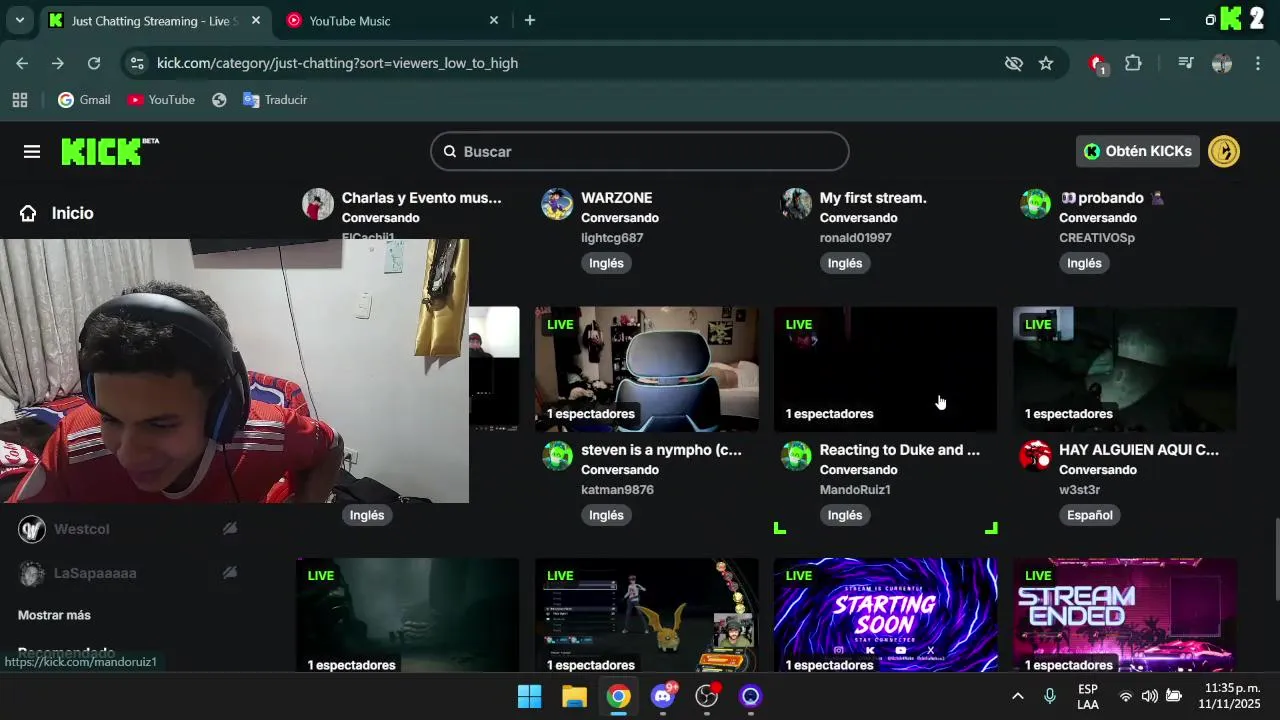1280x720 pixels.
Task: Open Reacting to Duke stream thumbnail
Action: (x=885, y=369)
